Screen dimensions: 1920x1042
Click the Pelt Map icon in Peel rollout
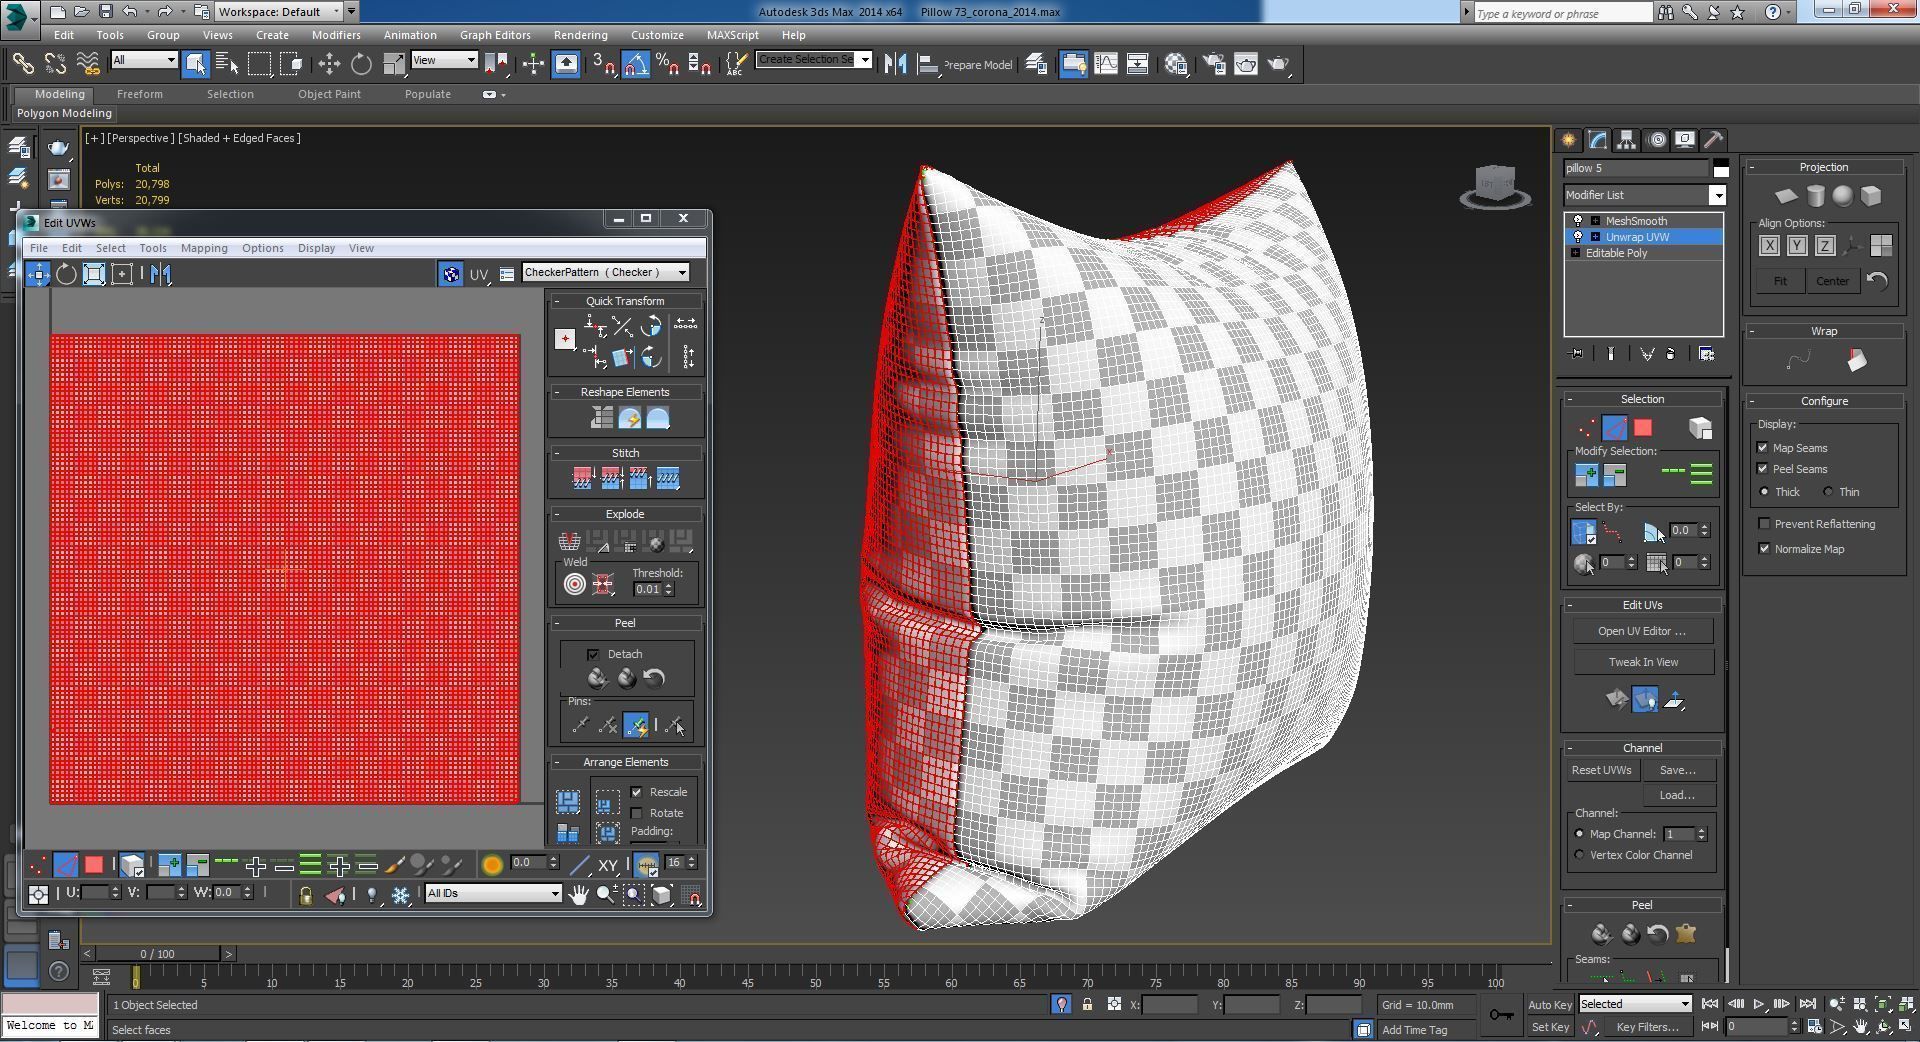tap(1686, 934)
